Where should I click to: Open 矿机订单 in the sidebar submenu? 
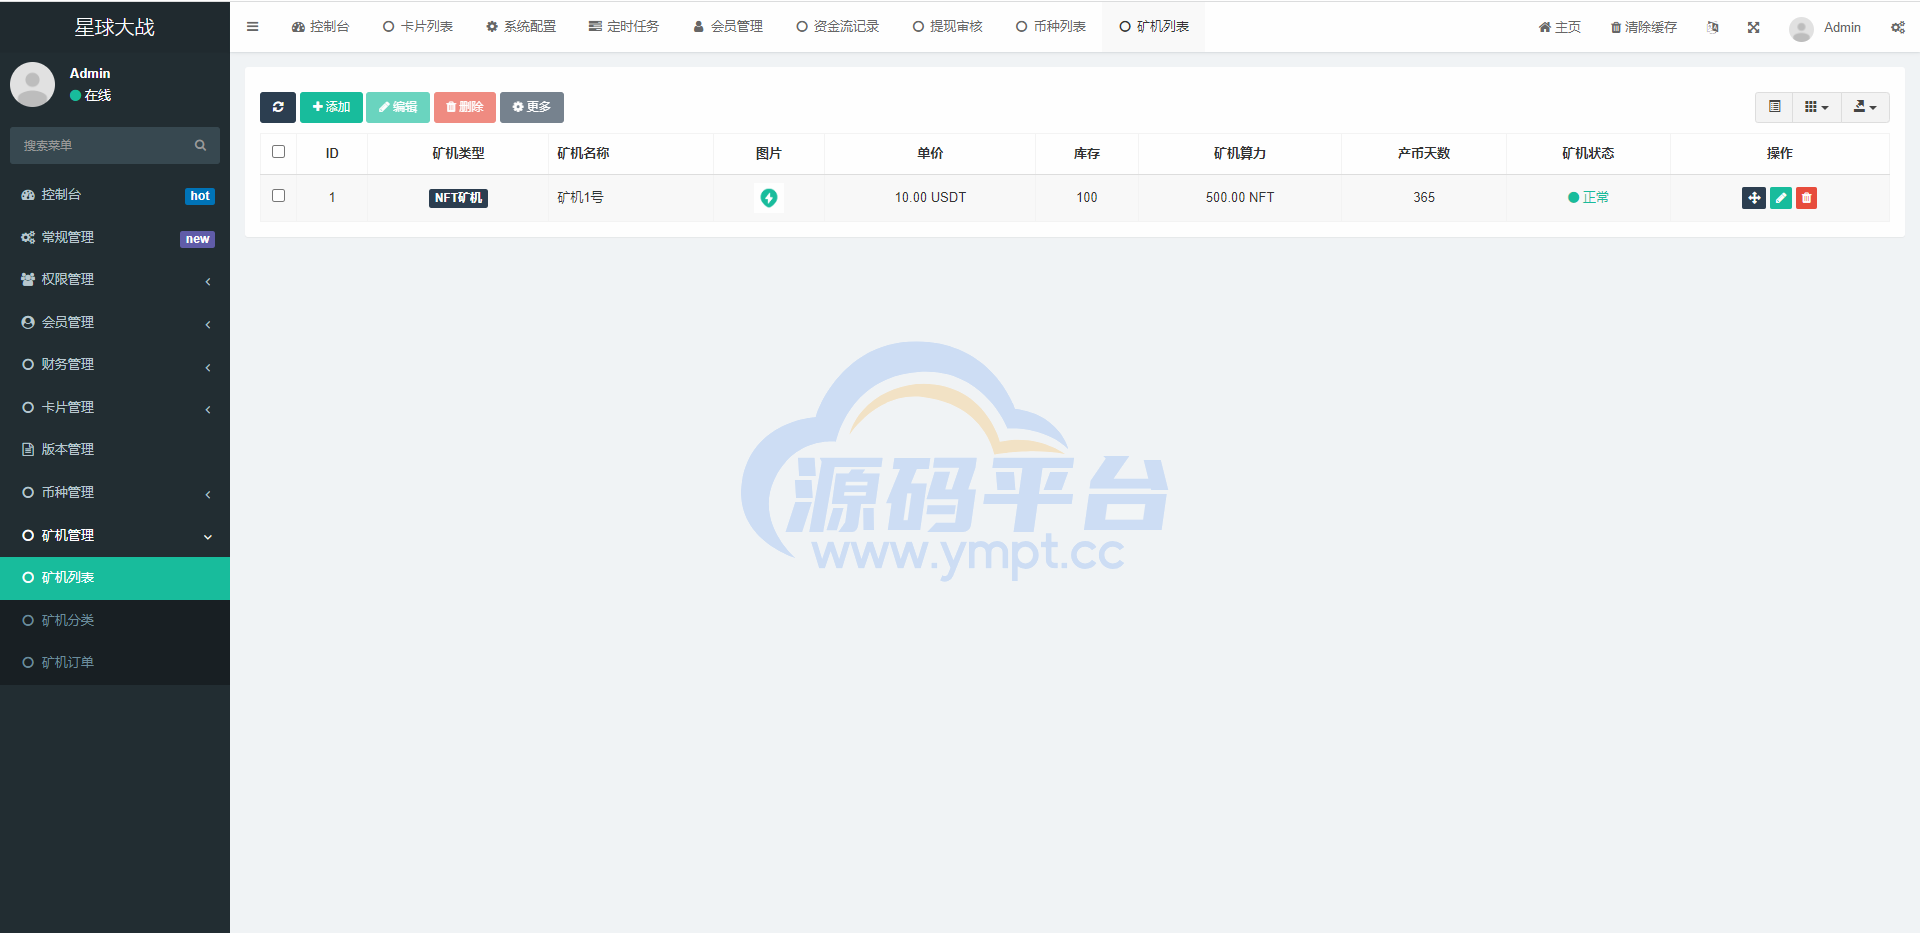point(115,663)
